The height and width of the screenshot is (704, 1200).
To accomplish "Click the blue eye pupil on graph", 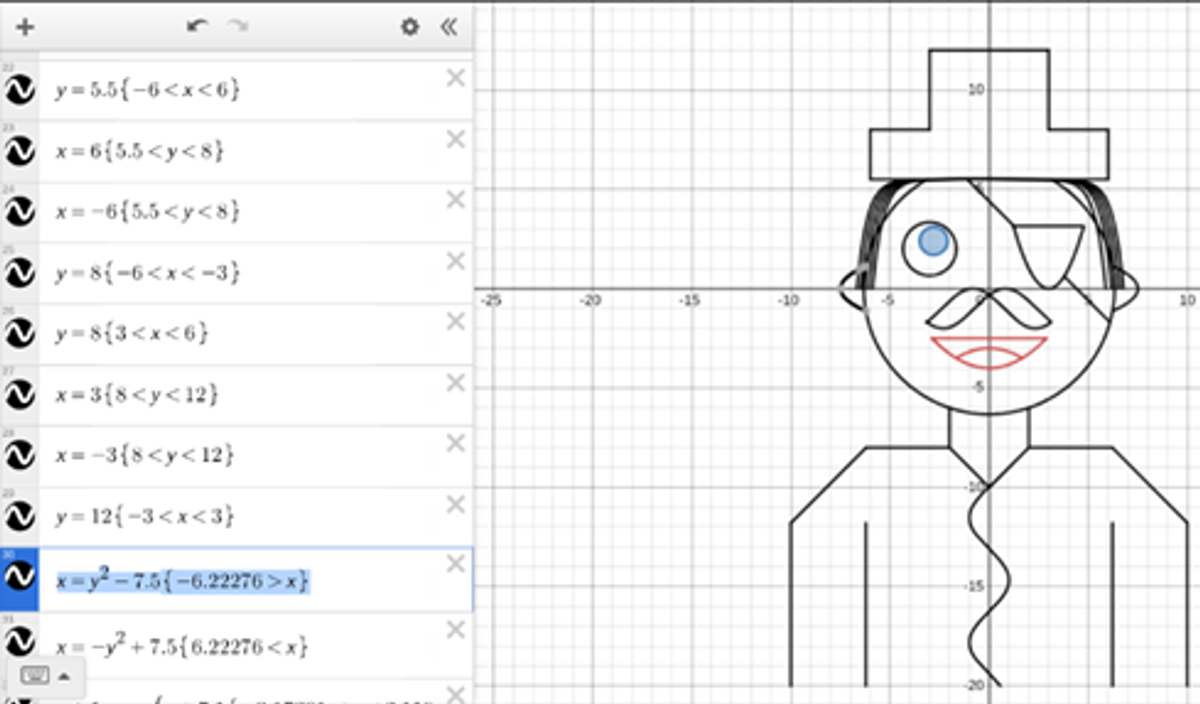I will (933, 241).
